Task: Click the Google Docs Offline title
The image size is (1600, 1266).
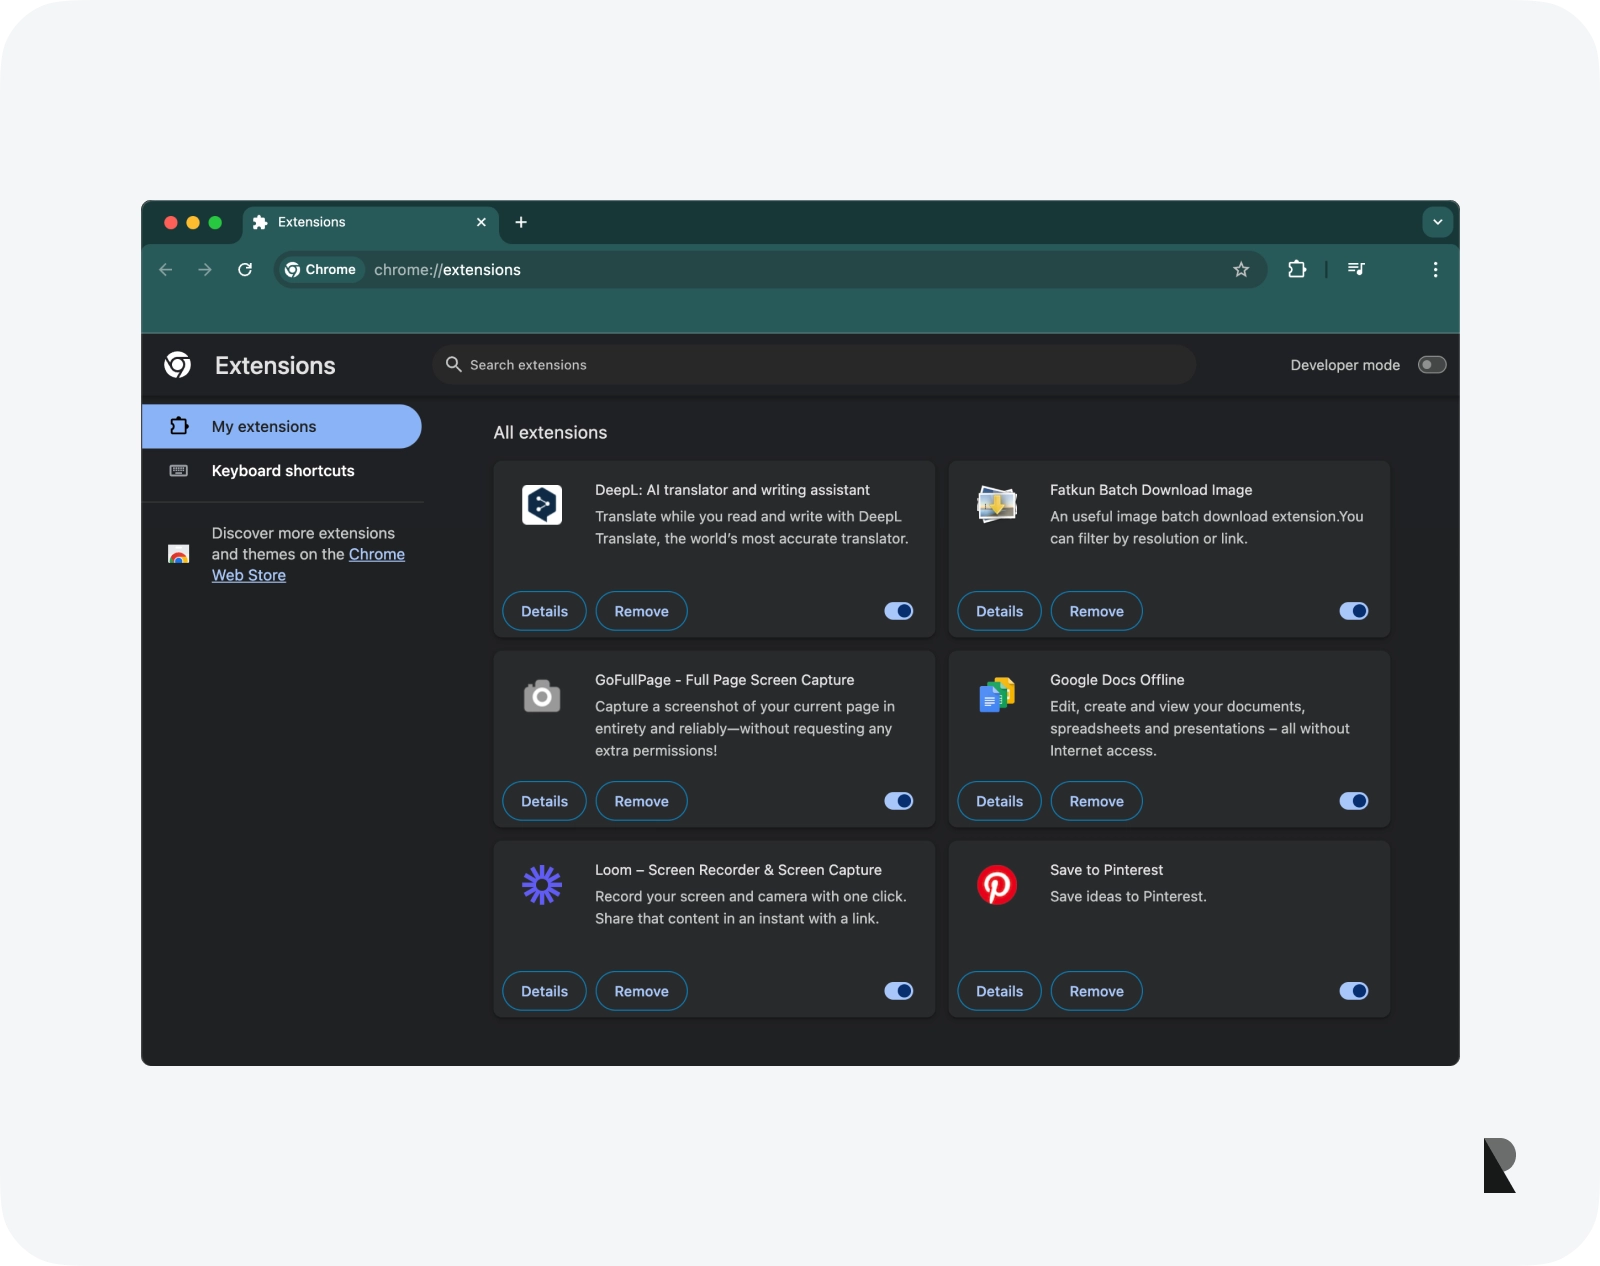Action: point(1117,680)
